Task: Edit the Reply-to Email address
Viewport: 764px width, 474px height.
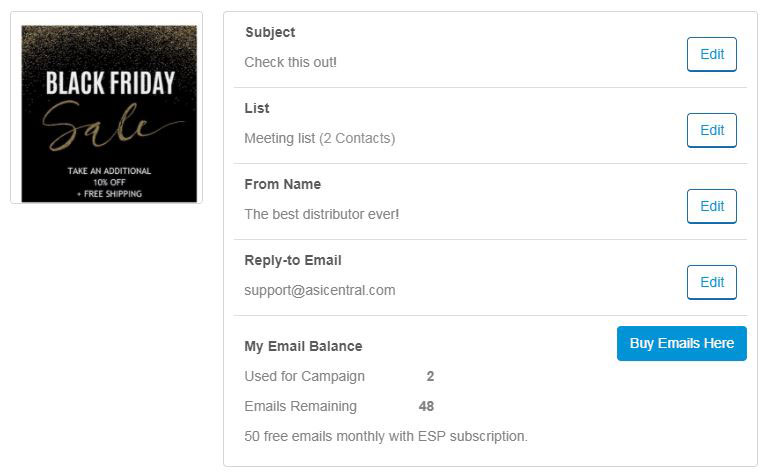Action: (x=711, y=282)
